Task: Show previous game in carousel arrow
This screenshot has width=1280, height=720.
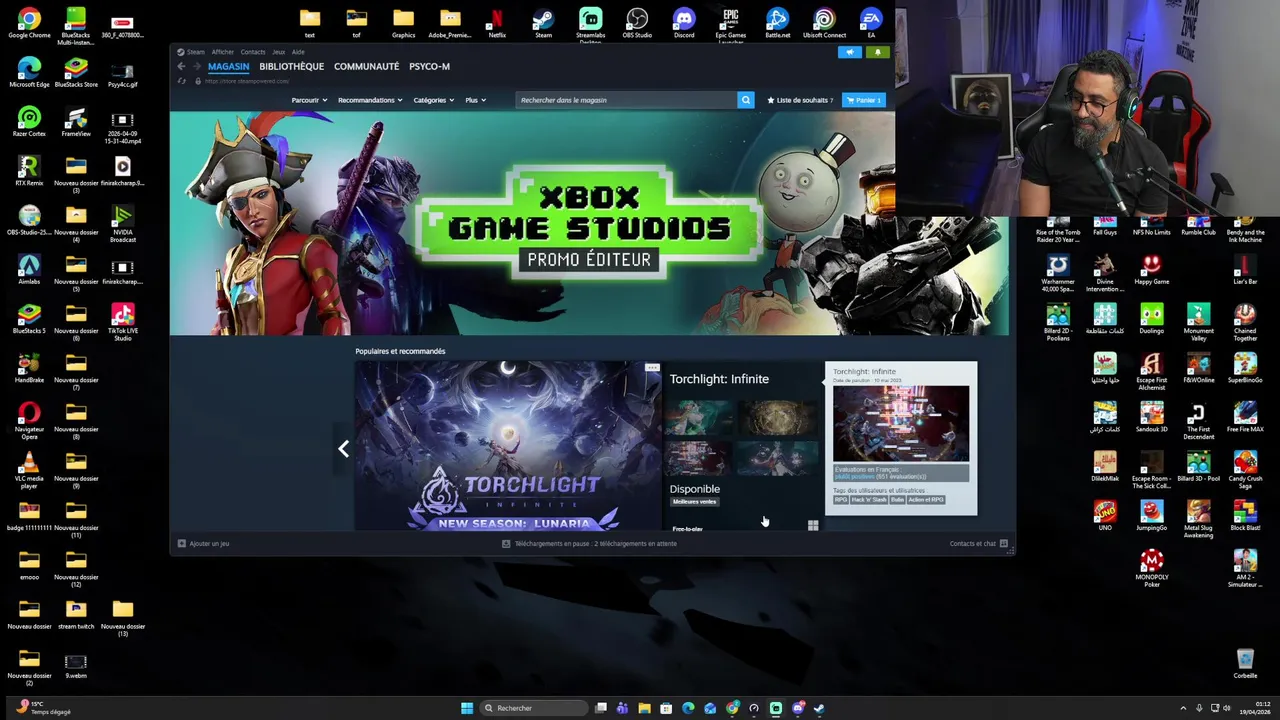Action: 343,449
